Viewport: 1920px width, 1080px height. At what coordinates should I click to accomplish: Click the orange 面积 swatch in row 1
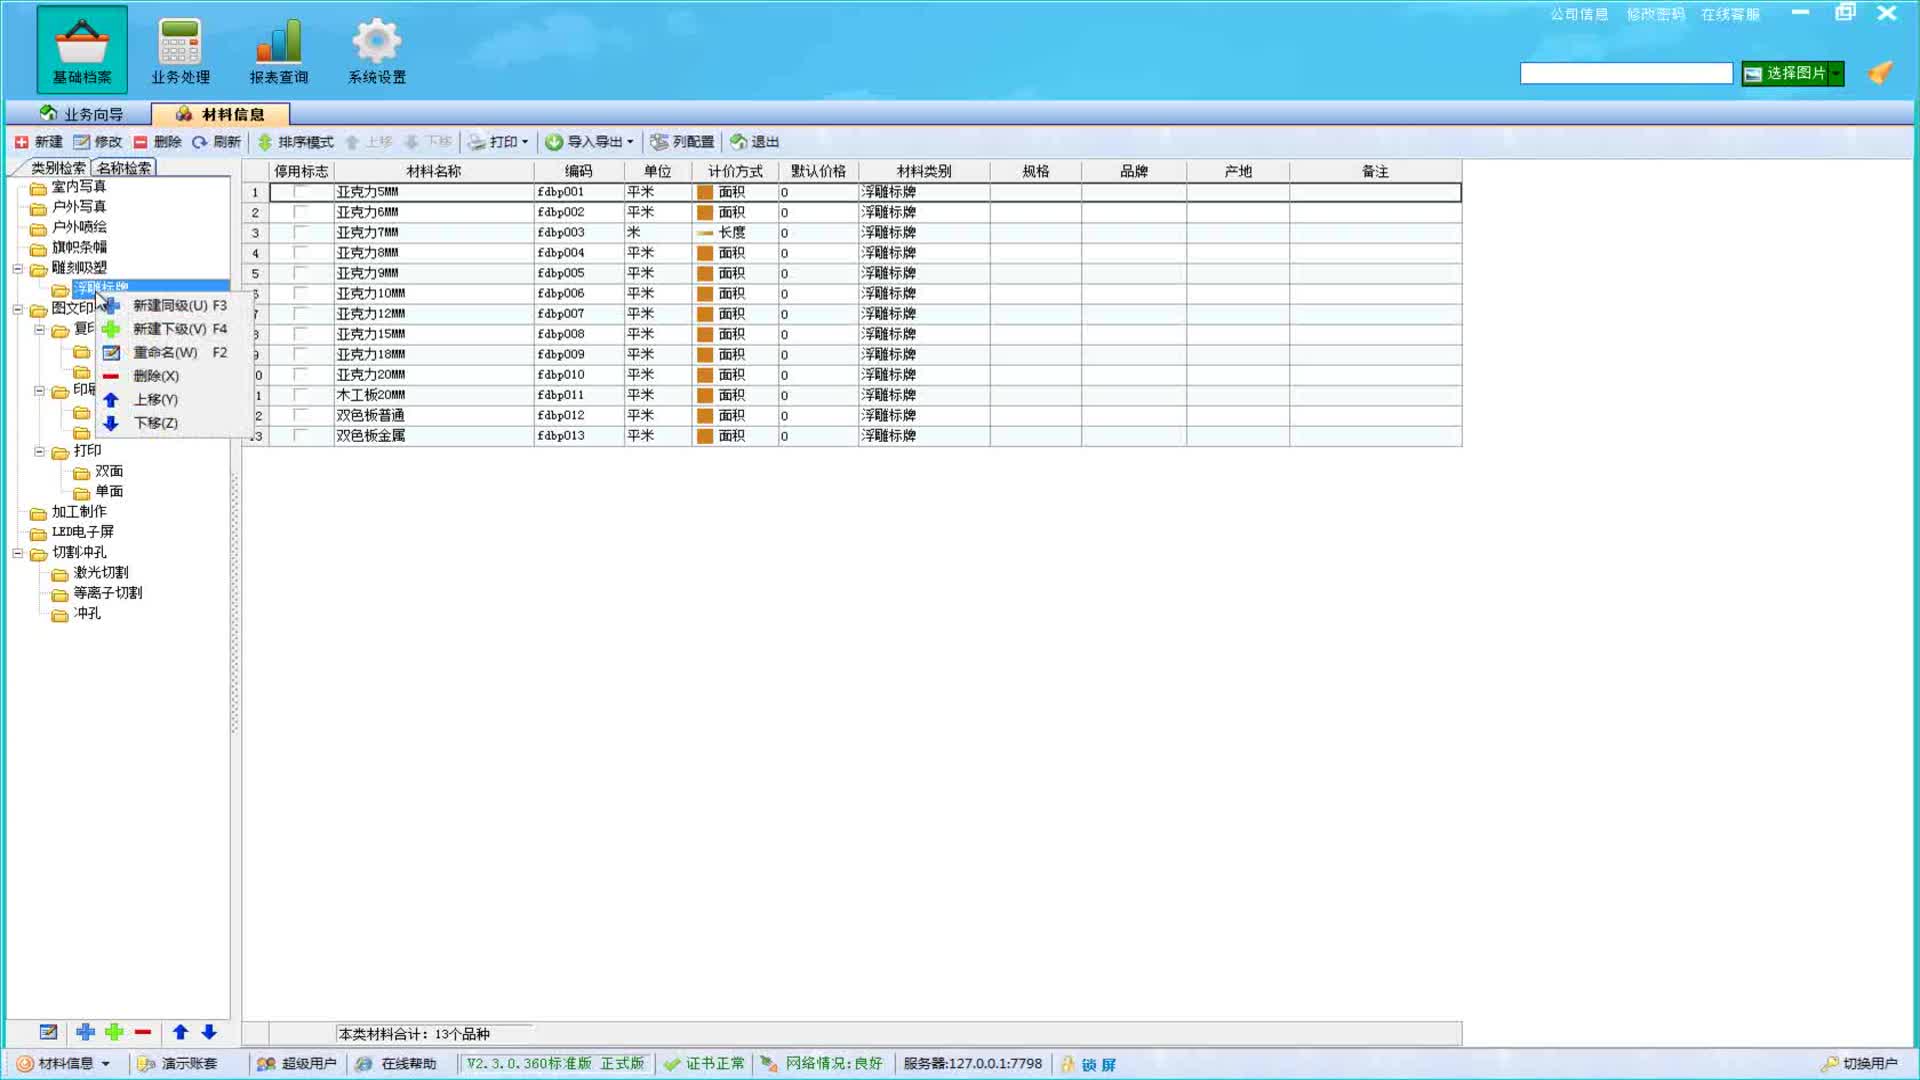click(x=705, y=192)
